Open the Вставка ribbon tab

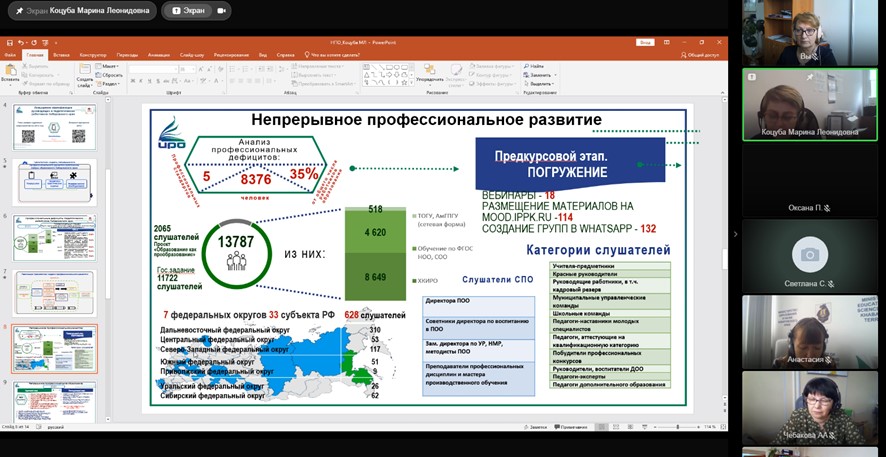pyautogui.click(x=61, y=54)
